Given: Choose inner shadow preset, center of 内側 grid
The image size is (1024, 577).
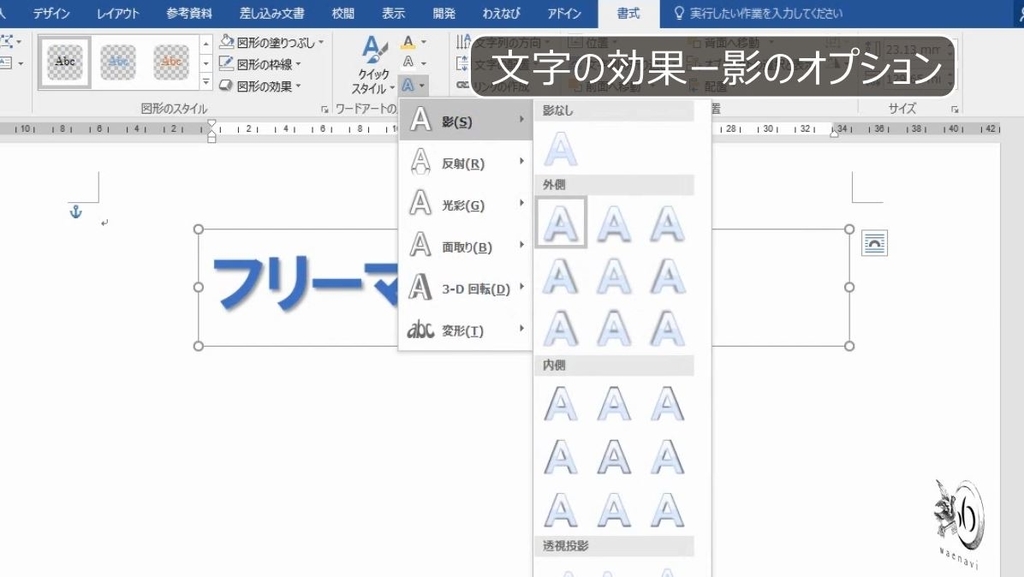Looking at the screenshot, I should coord(614,456).
